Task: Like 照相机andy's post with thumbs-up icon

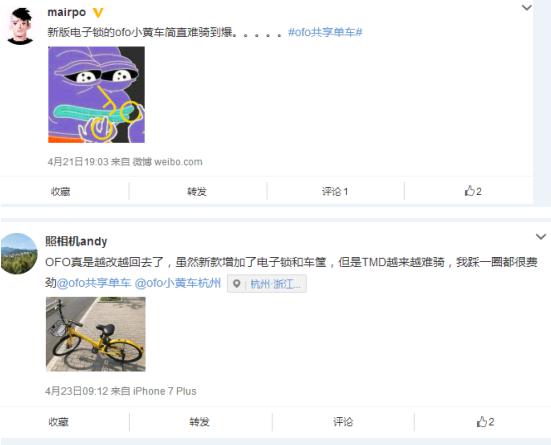Action: coord(485,421)
